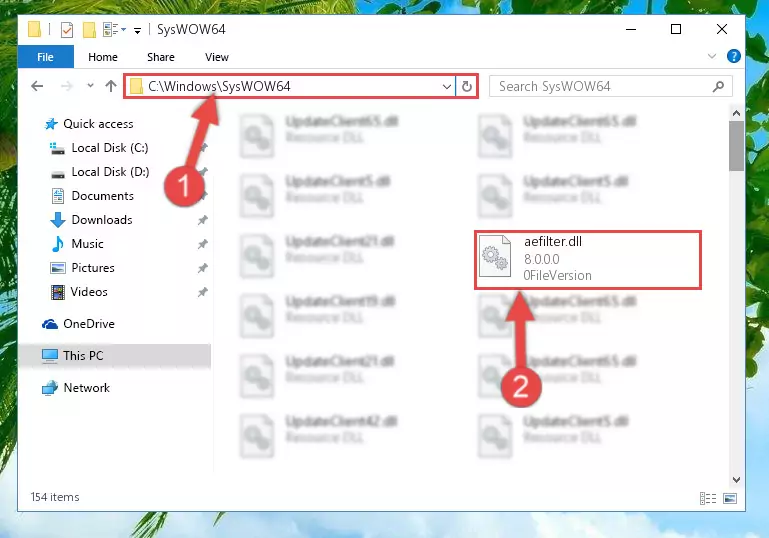Image resolution: width=769 pixels, height=538 pixels.
Task: Click the OneDrive cloud icon
Action: [x=50, y=324]
